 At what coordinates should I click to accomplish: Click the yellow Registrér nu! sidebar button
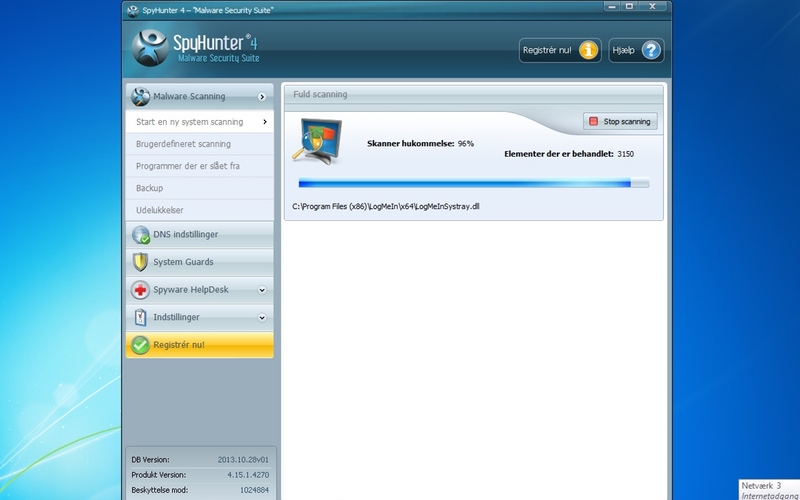(x=199, y=345)
